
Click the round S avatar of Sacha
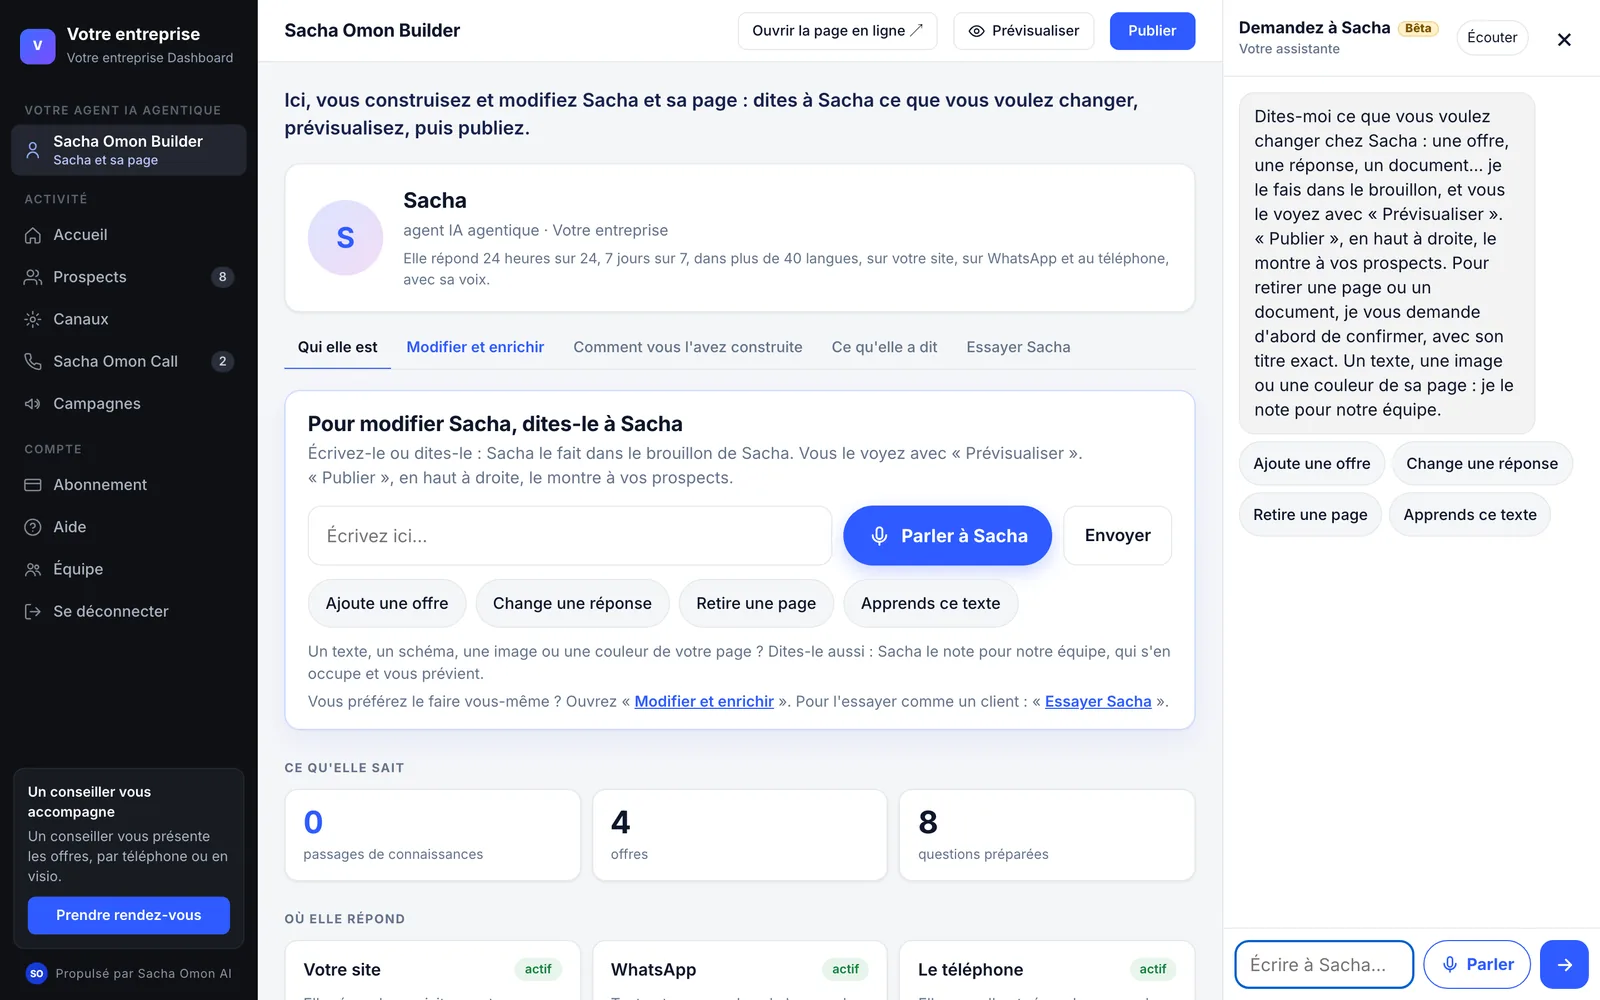[345, 238]
